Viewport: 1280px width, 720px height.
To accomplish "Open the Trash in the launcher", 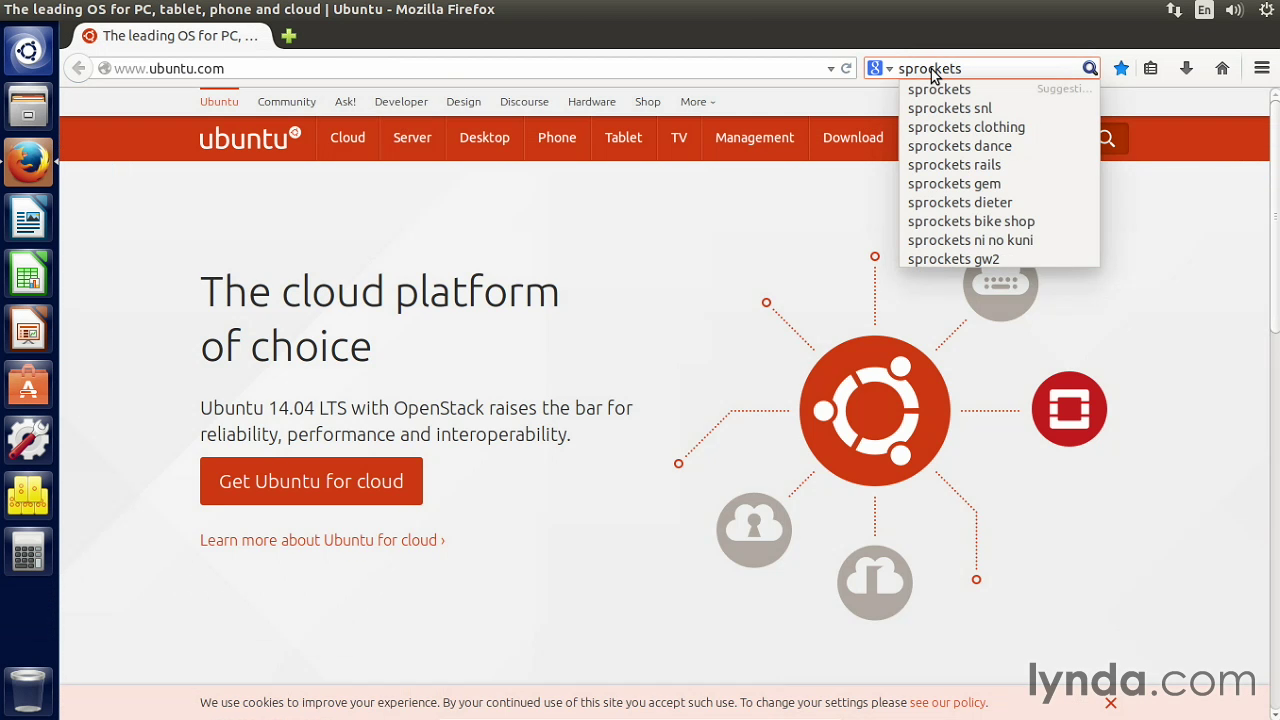I will [x=28, y=689].
